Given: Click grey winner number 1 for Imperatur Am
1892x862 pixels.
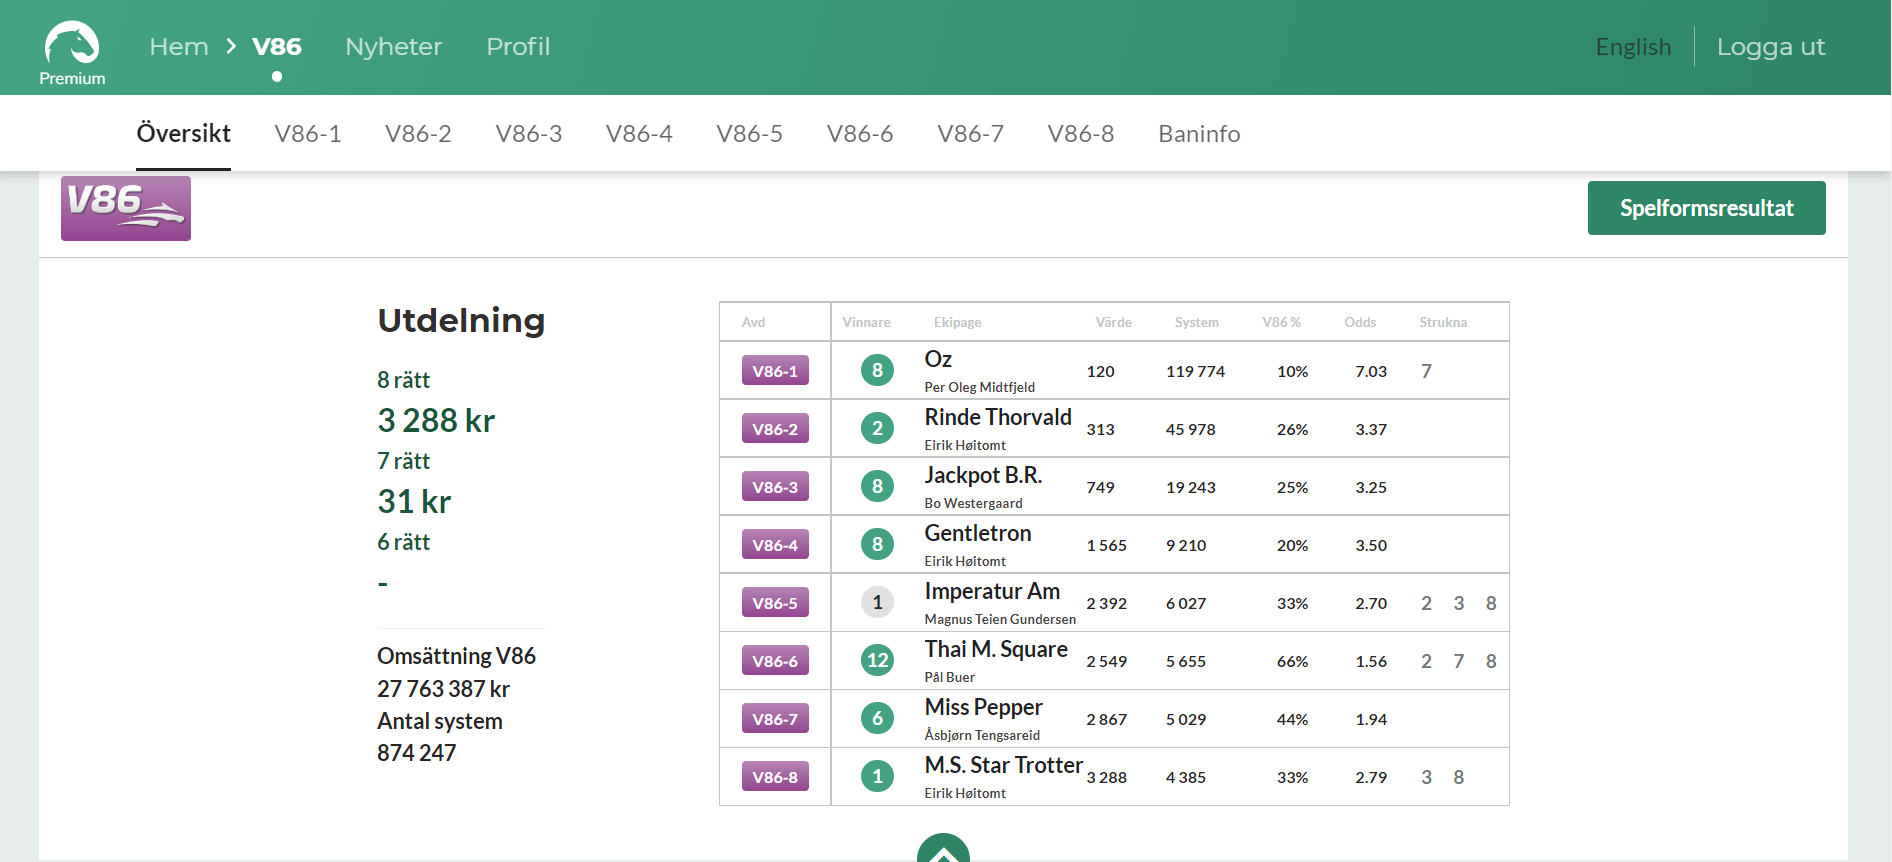Looking at the screenshot, I should tap(877, 603).
